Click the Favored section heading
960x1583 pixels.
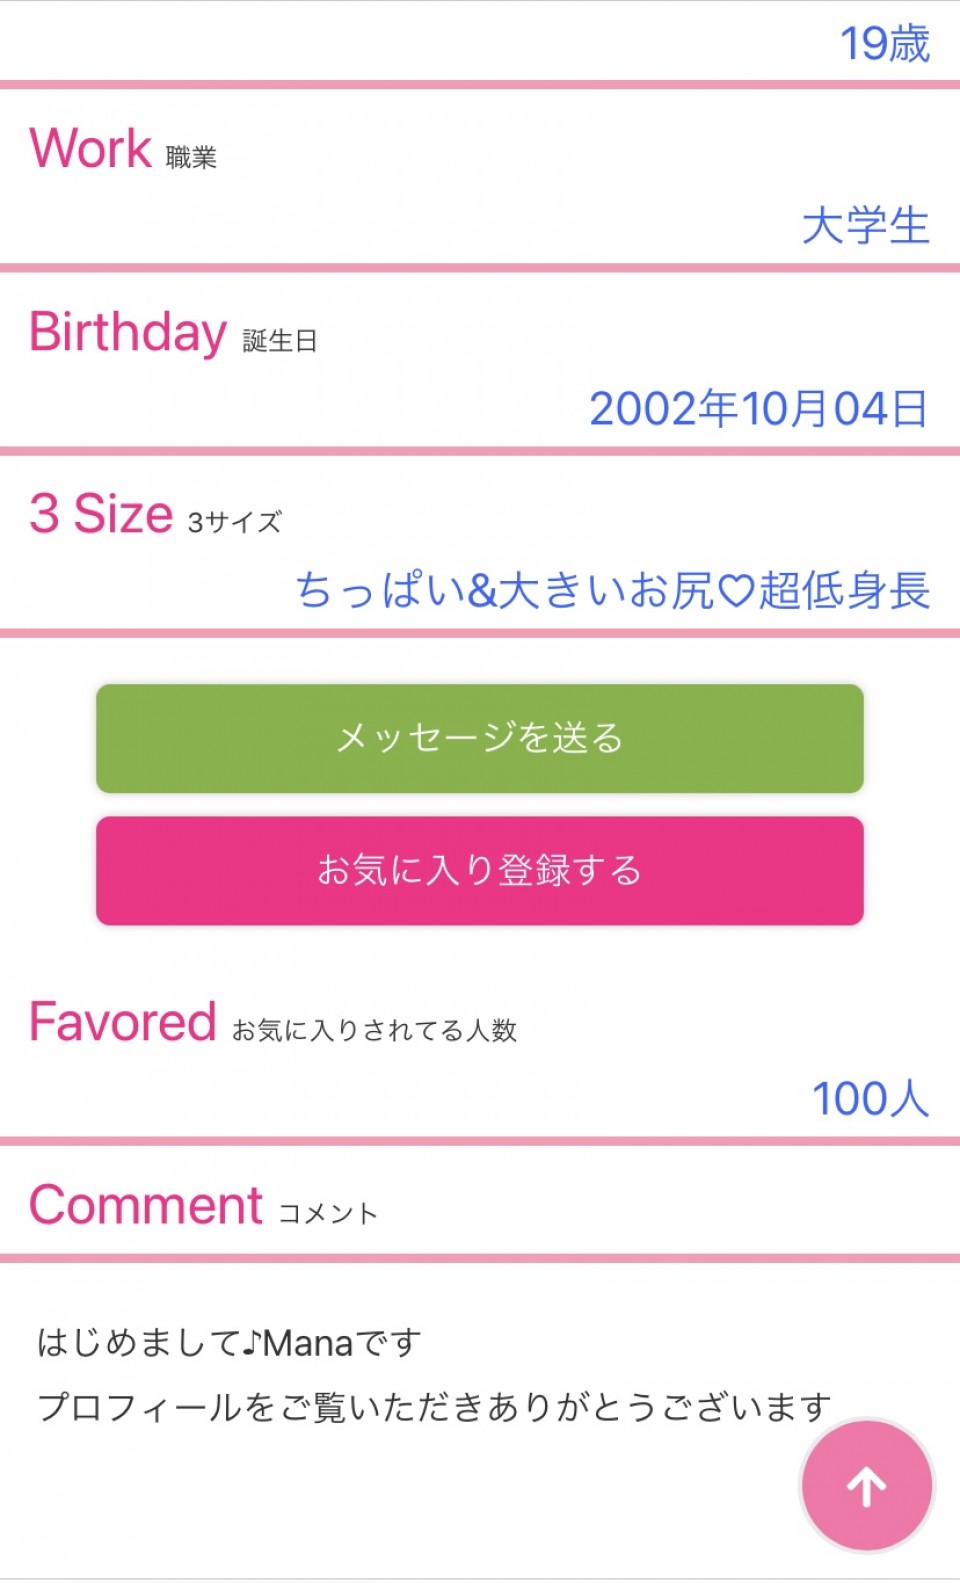click(x=123, y=1022)
